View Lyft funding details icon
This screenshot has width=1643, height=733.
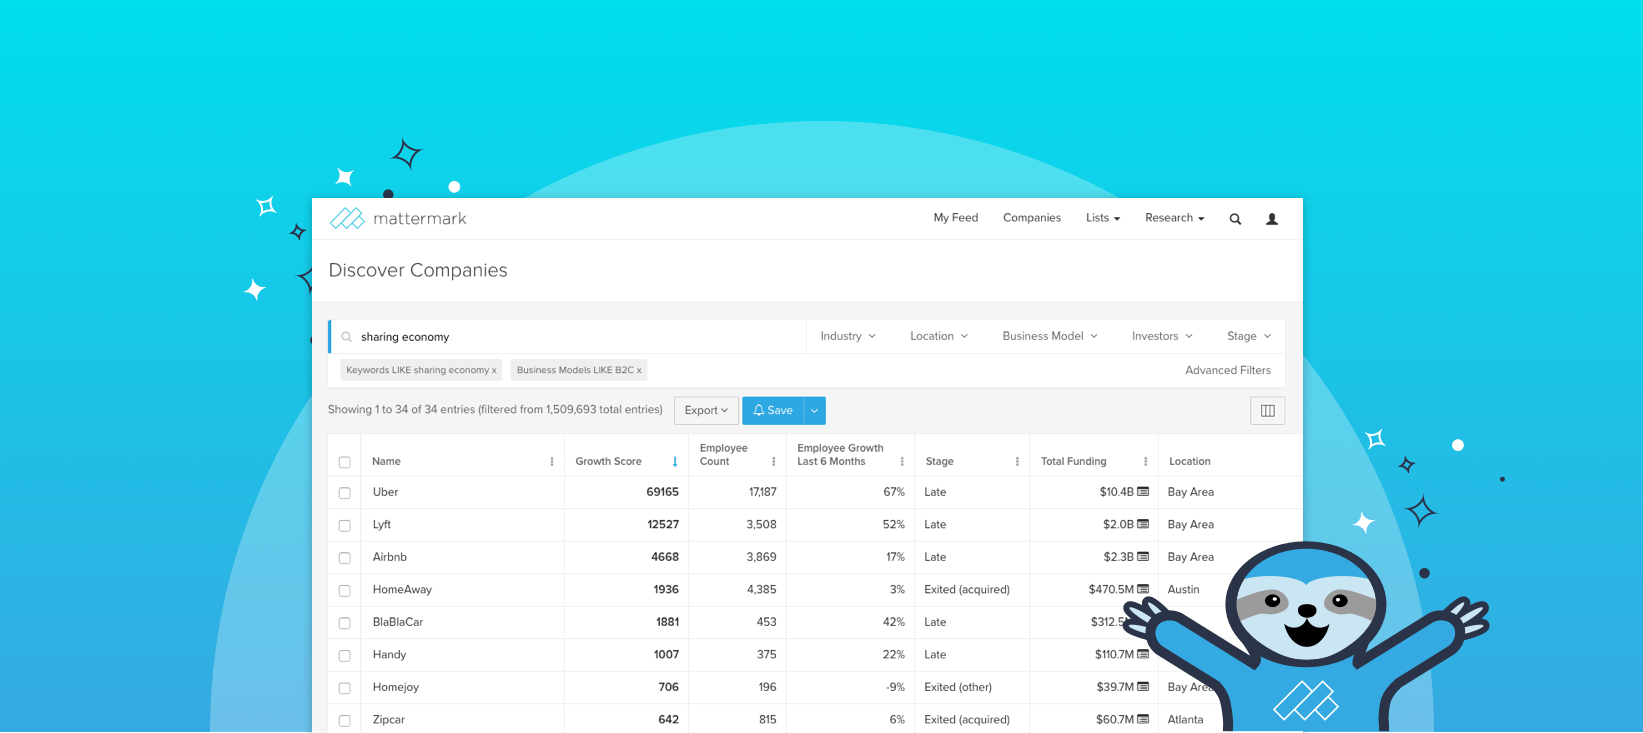(x=1143, y=524)
